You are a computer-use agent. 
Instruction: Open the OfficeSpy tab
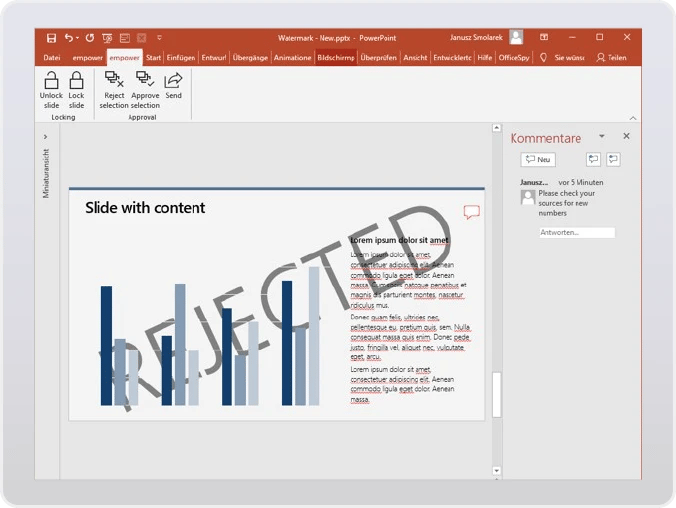point(514,57)
